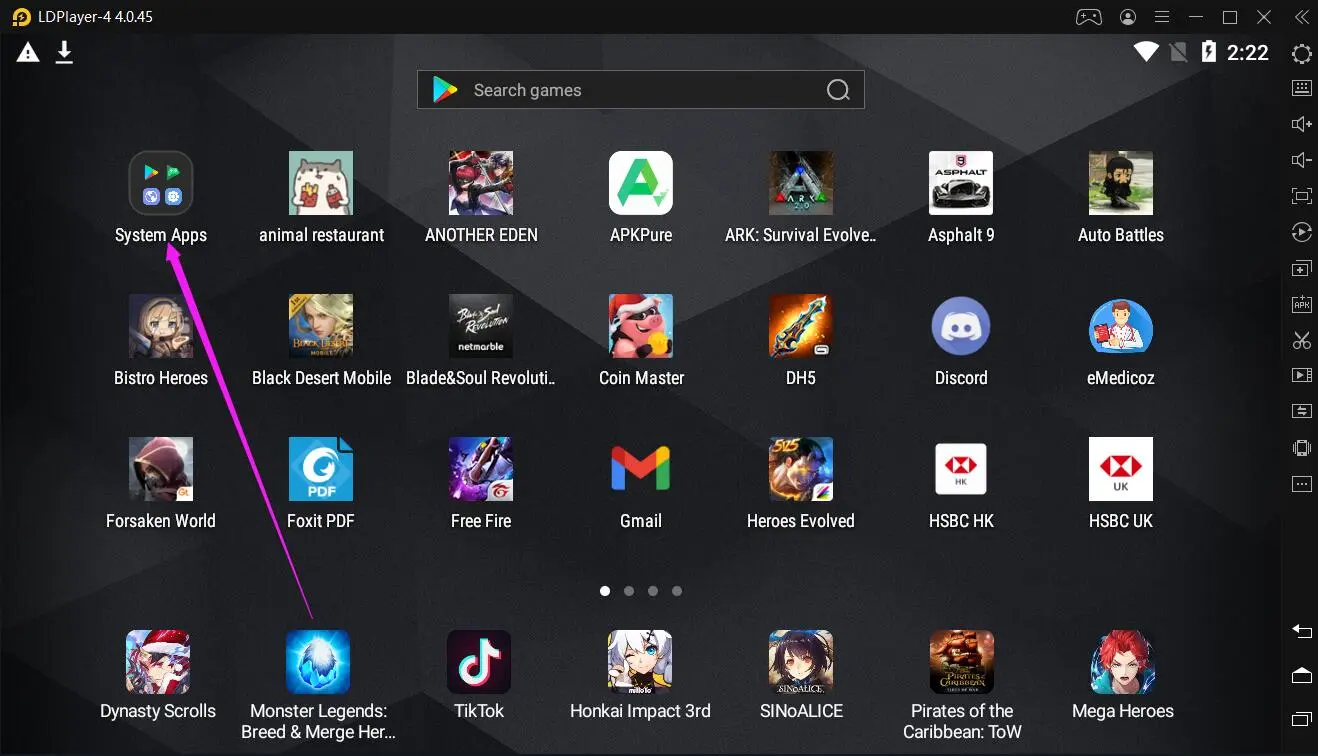Image resolution: width=1318 pixels, height=756 pixels.
Task: Open the Discord app
Action: tap(961, 326)
